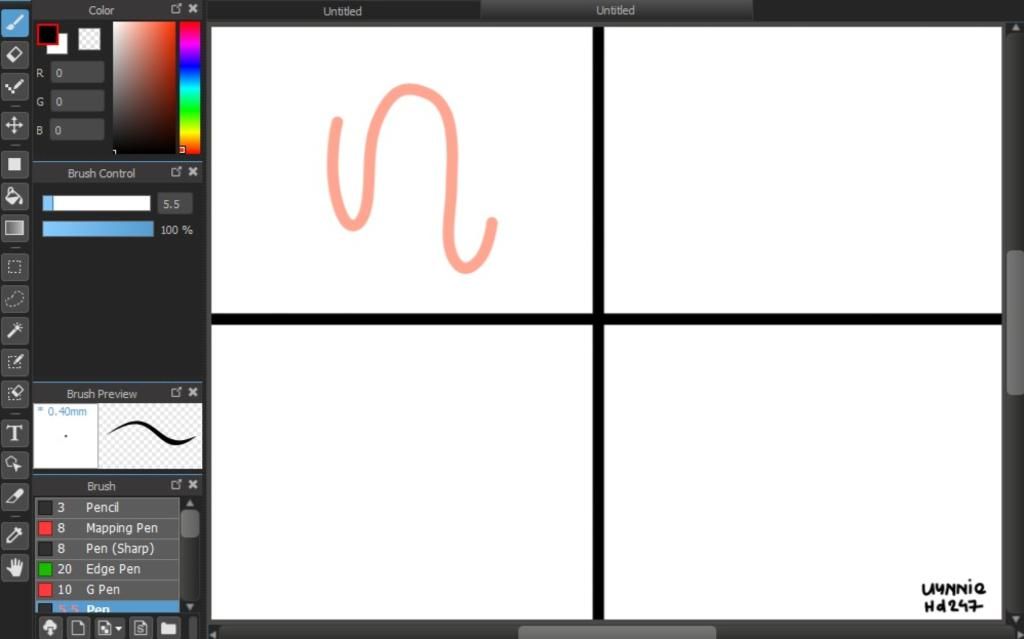
Task: Click the white background color swatch
Action: point(61,47)
